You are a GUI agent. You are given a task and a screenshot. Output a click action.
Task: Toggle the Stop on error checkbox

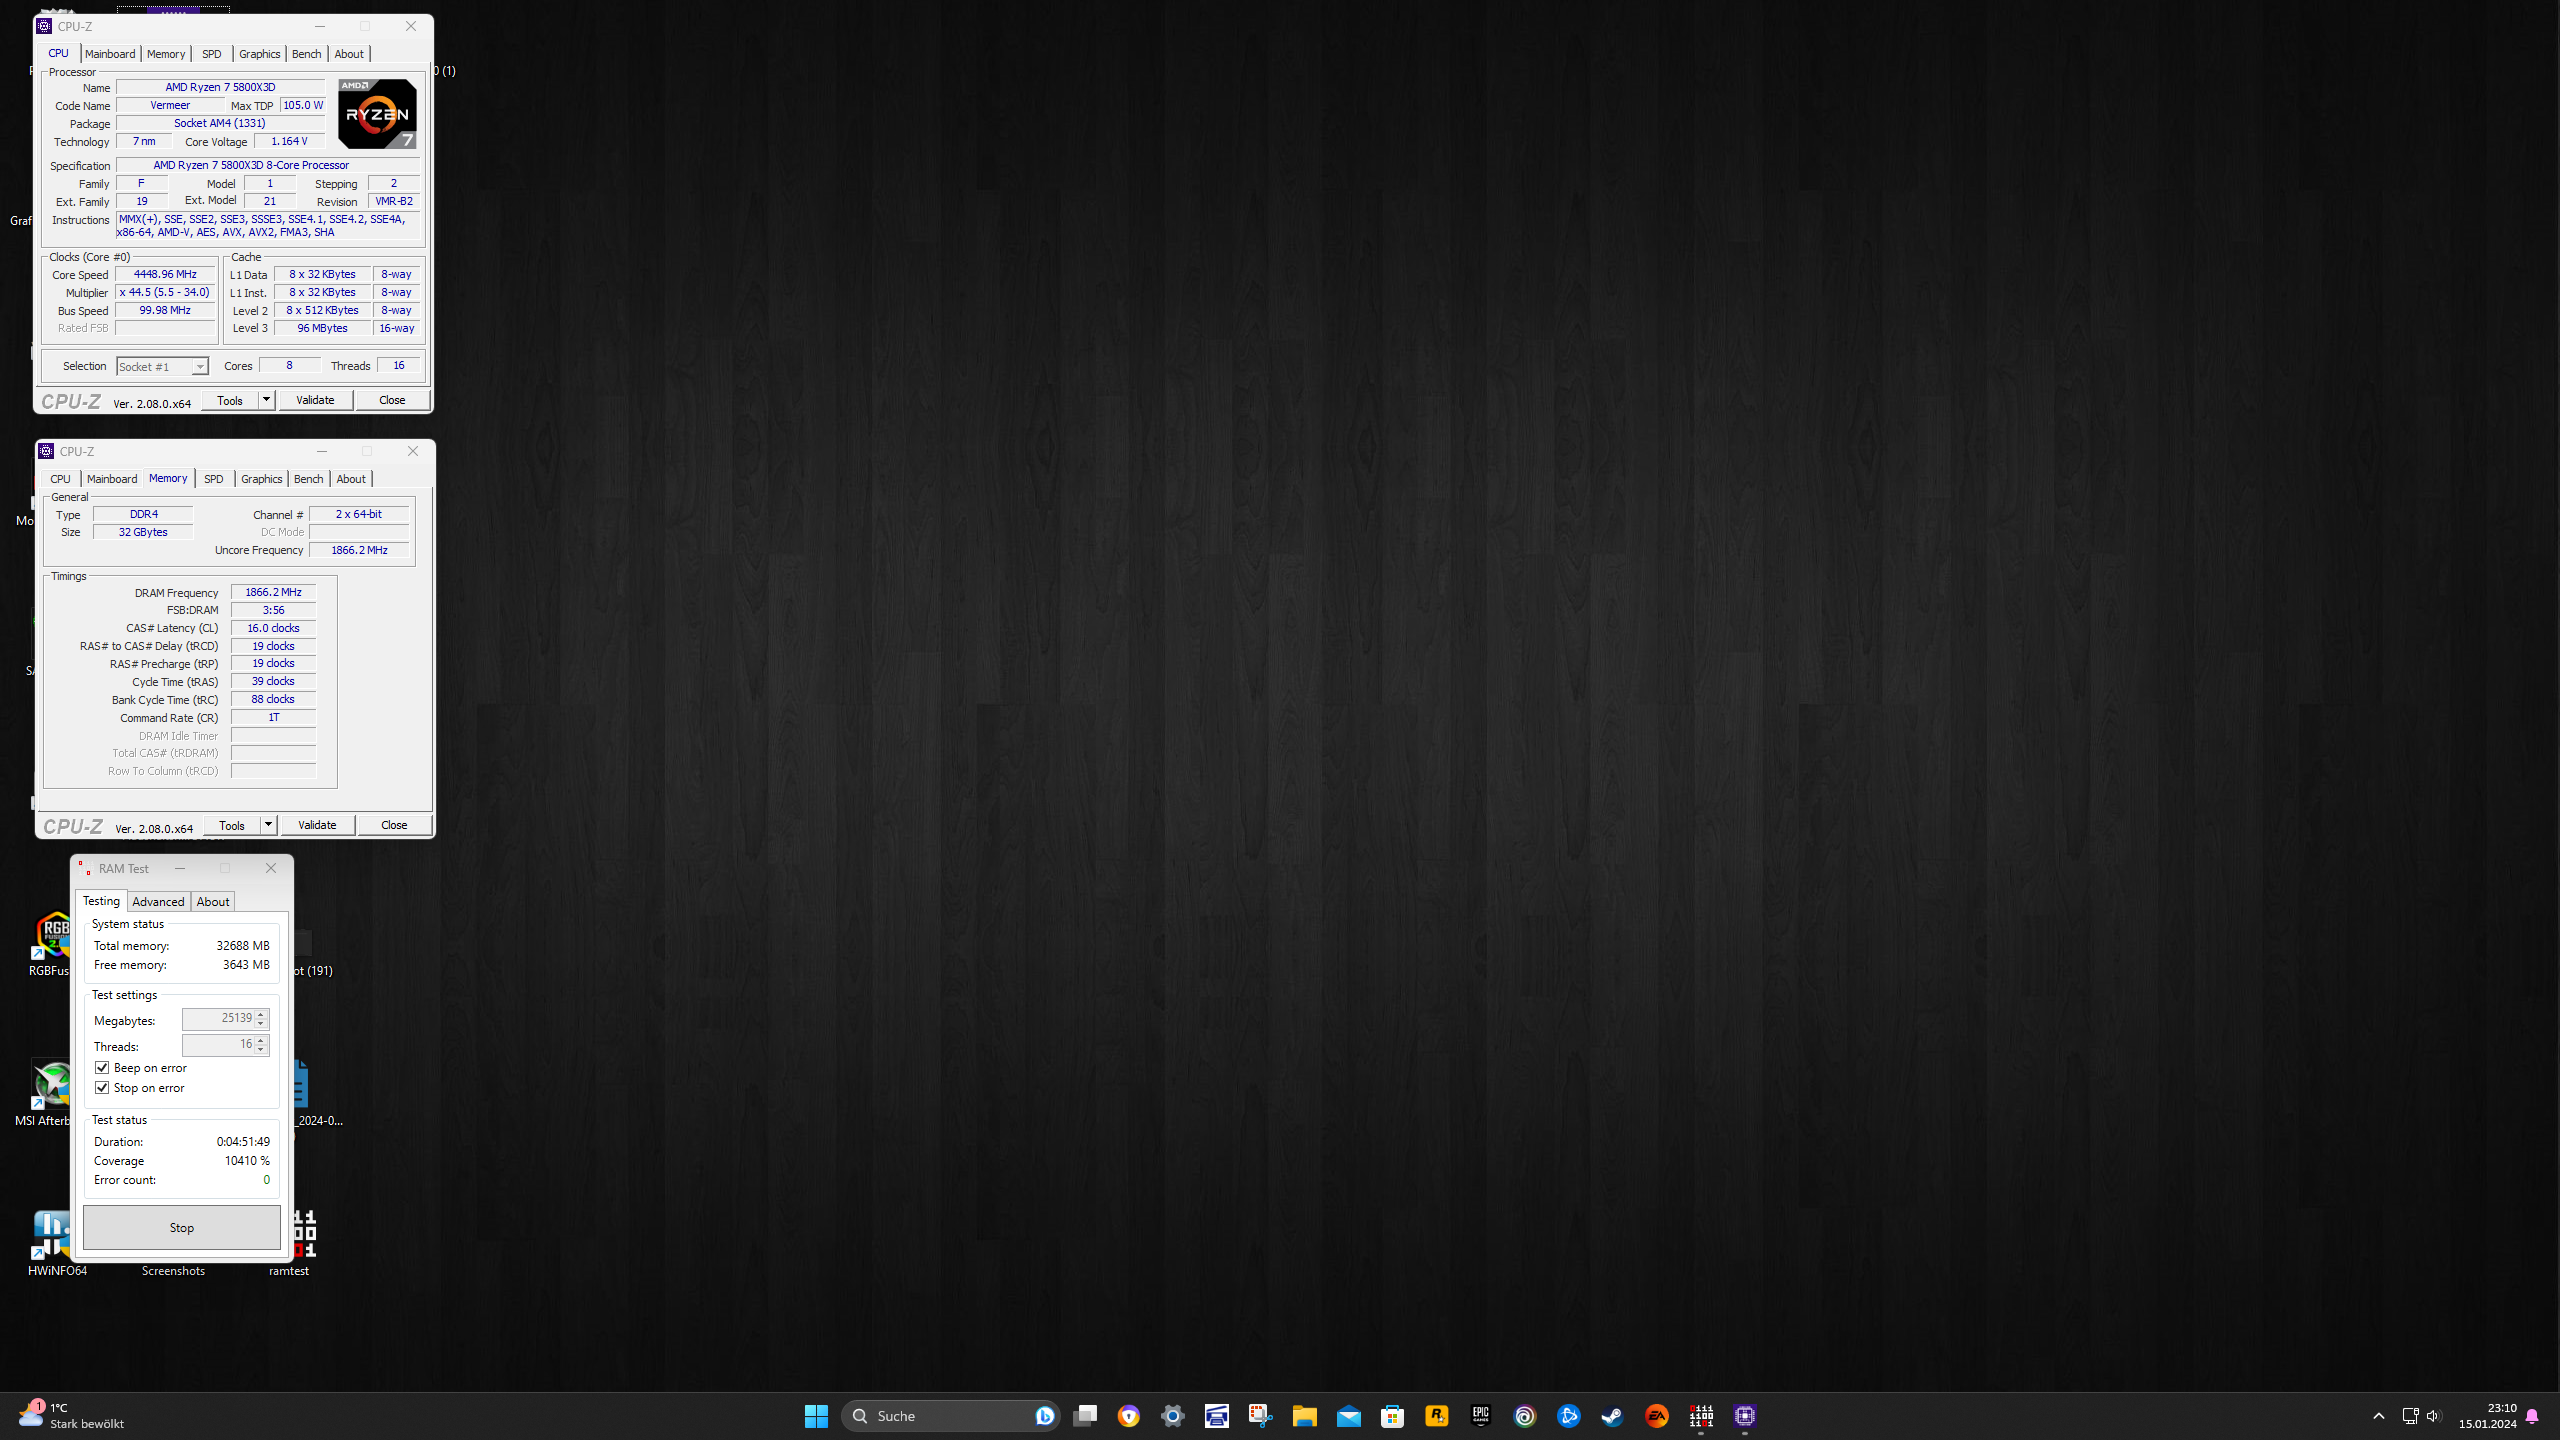[102, 1088]
